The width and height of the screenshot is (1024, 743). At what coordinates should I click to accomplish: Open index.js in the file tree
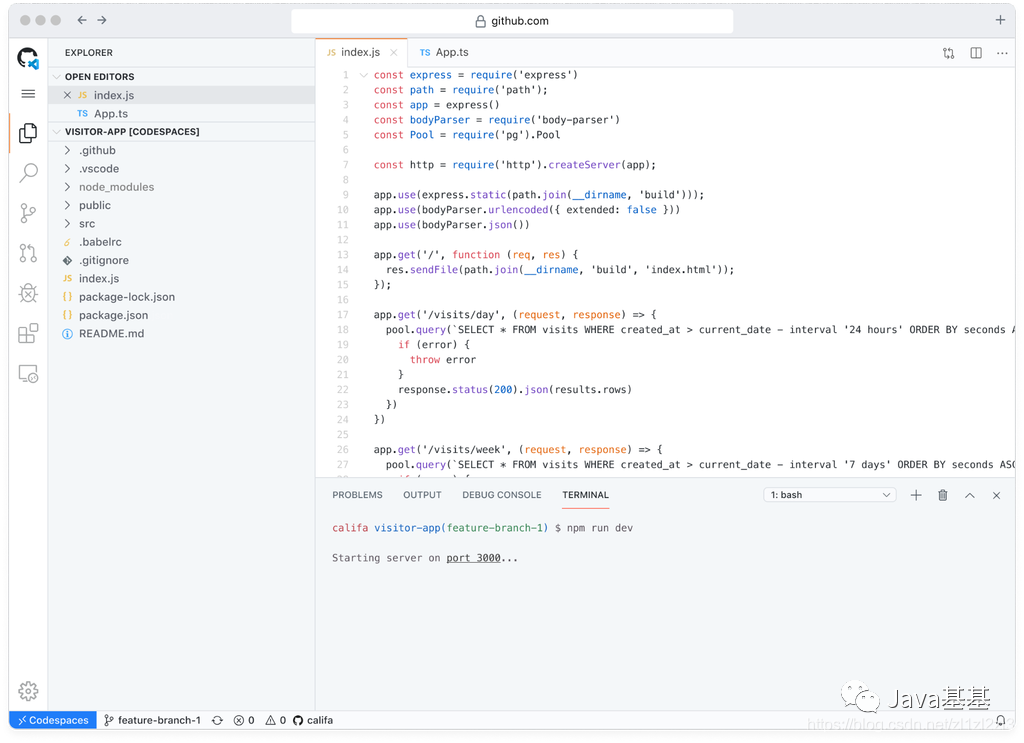(183, 278)
